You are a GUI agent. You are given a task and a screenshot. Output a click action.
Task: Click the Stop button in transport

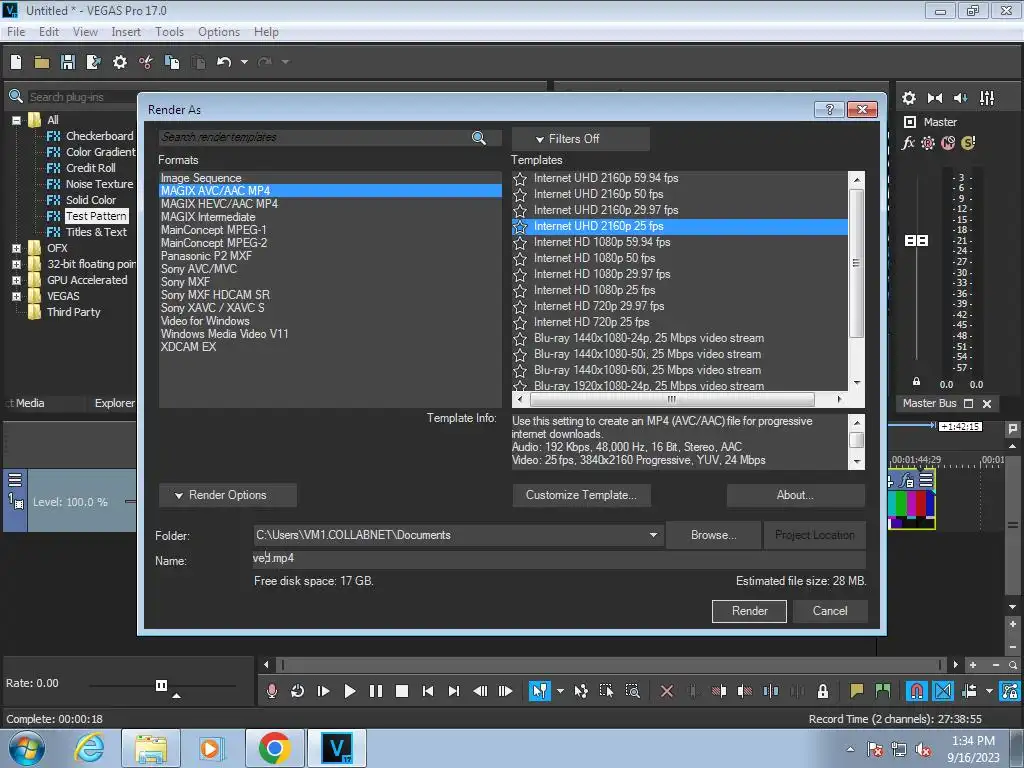click(x=402, y=691)
